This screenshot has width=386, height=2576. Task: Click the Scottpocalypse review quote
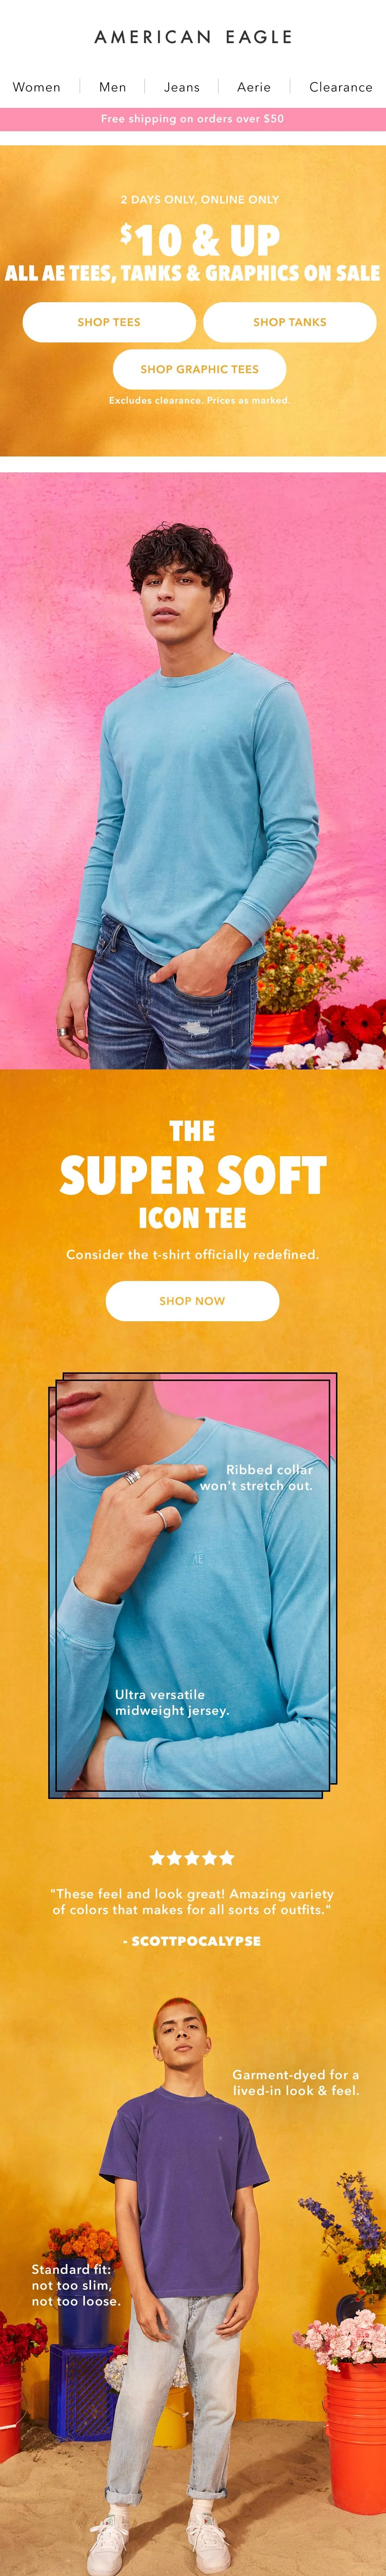[x=193, y=1902]
